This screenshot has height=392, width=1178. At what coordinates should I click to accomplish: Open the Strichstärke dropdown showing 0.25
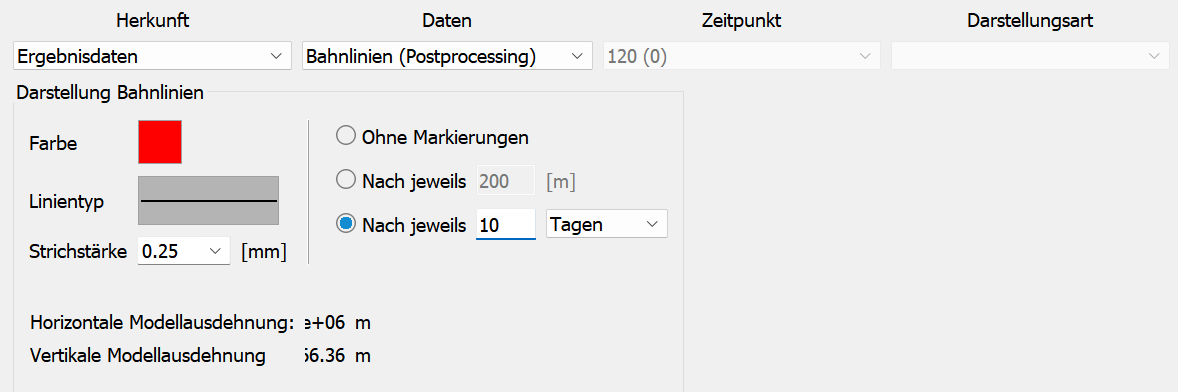tap(184, 251)
